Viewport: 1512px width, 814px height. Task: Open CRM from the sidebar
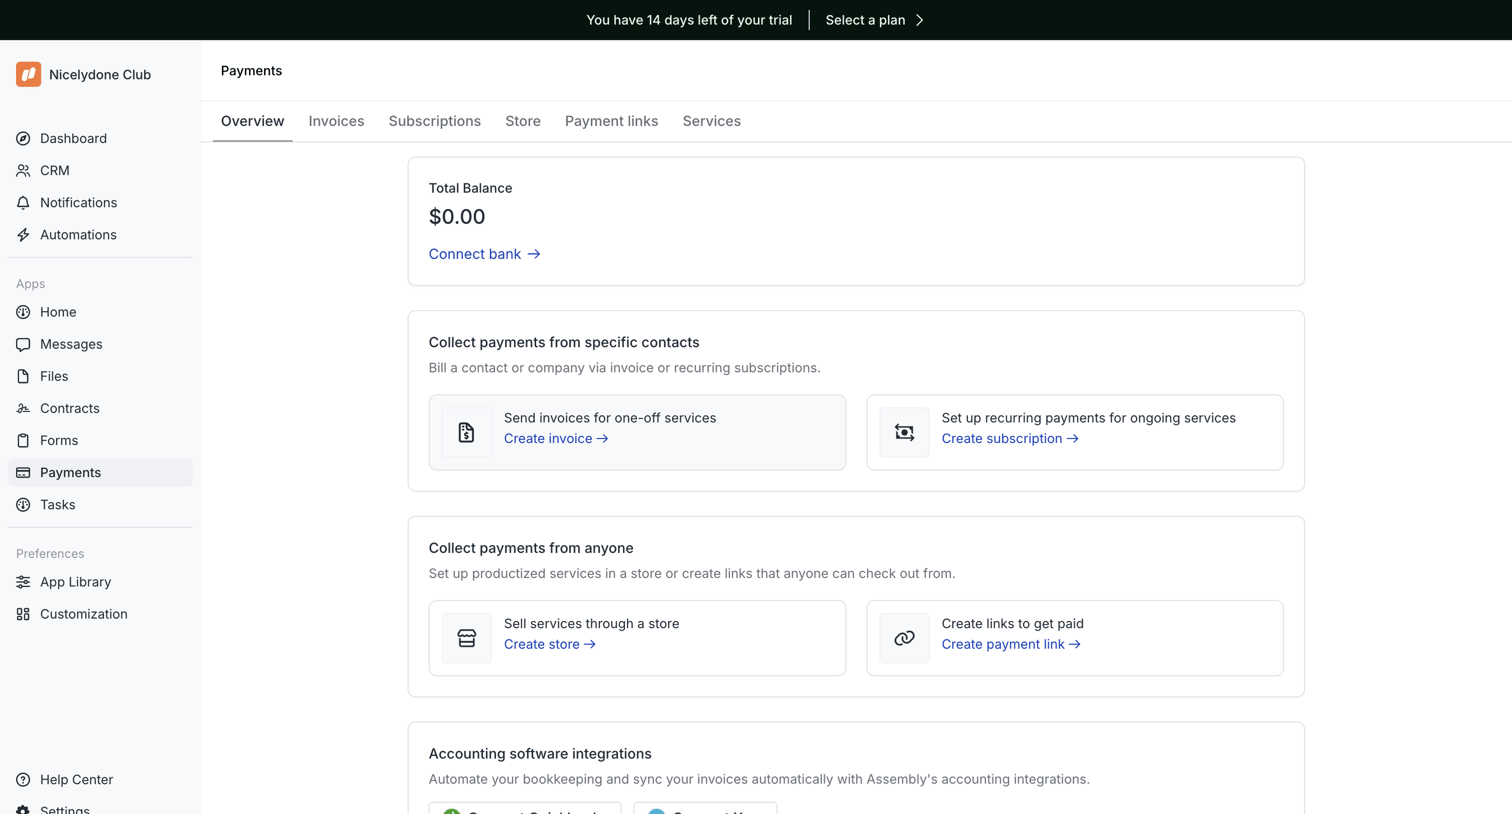coord(100,170)
